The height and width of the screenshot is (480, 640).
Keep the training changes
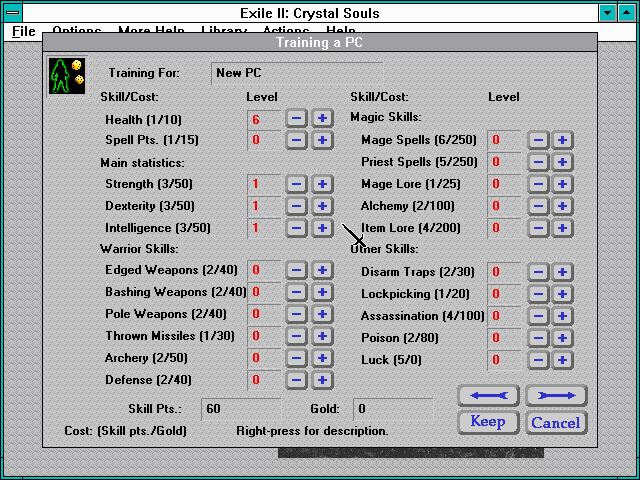point(489,422)
